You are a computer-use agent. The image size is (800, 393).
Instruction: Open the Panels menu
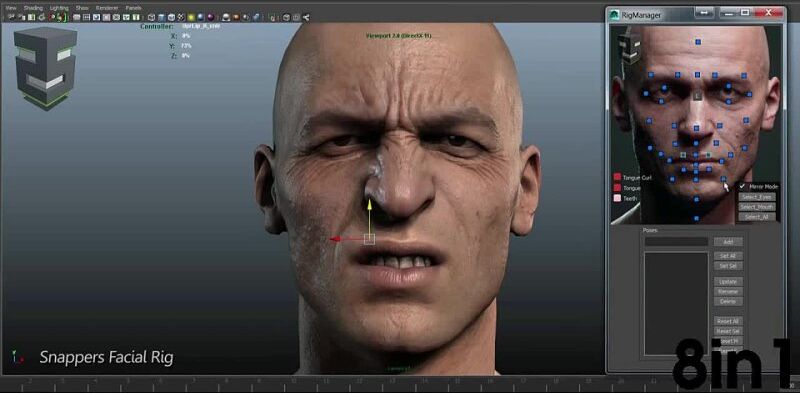pyautogui.click(x=134, y=8)
